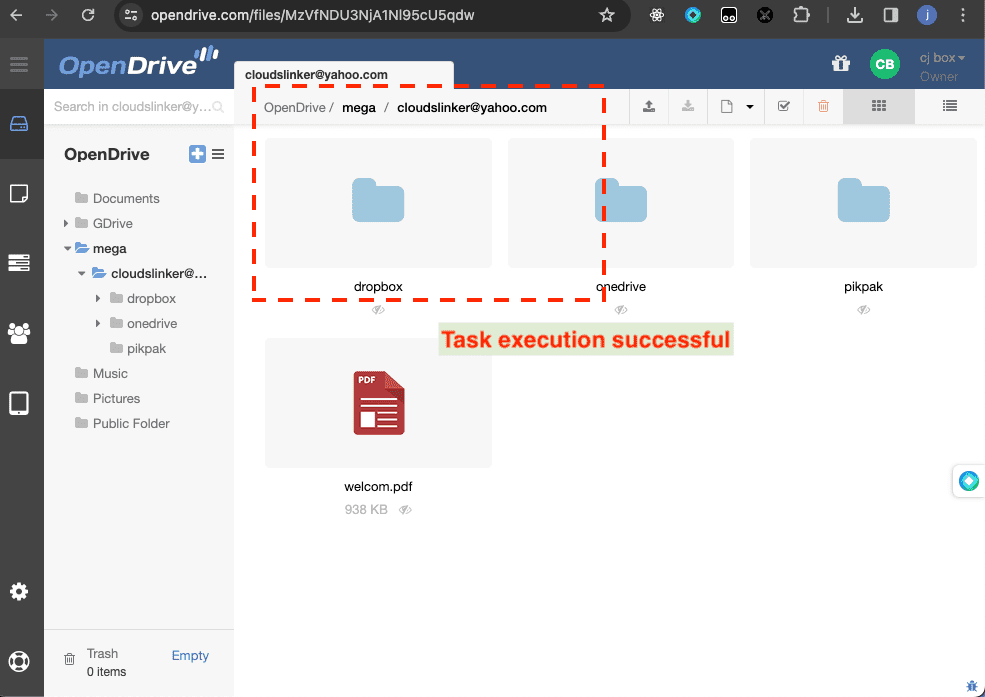Screen dimensions: 985x697
Task: Select the cloudslinker@yahoo.com tab
Action: pos(344,75)
